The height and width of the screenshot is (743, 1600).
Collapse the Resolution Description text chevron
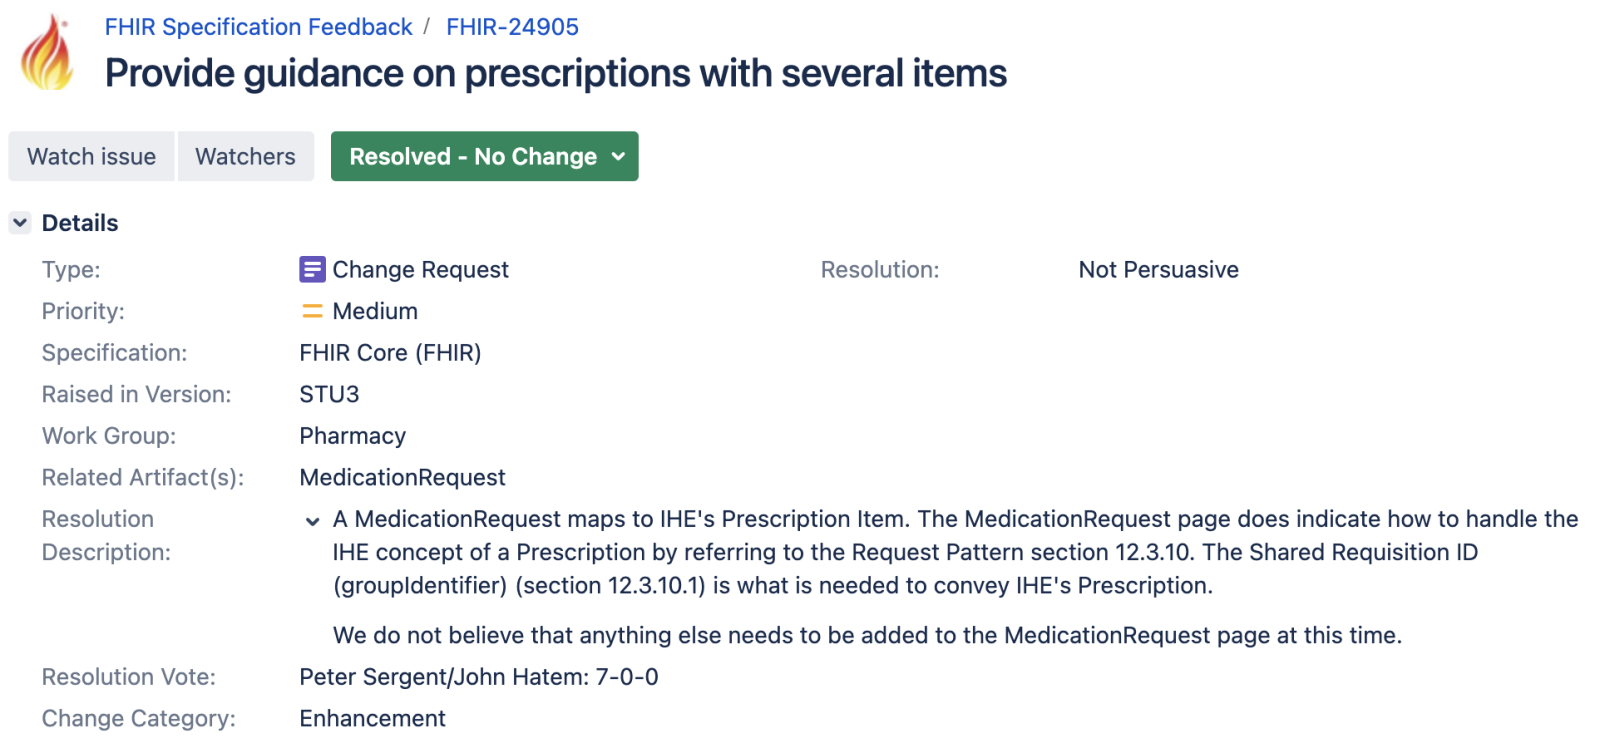coord(312,521)
